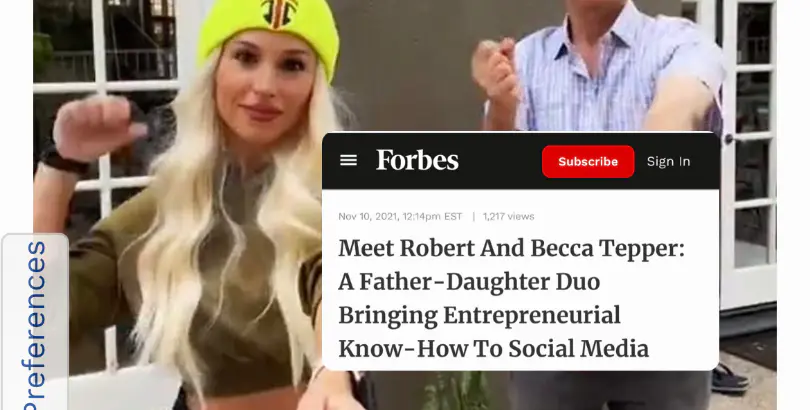
Task: Click the green plant below the article card
Action: tap(456, 390)
